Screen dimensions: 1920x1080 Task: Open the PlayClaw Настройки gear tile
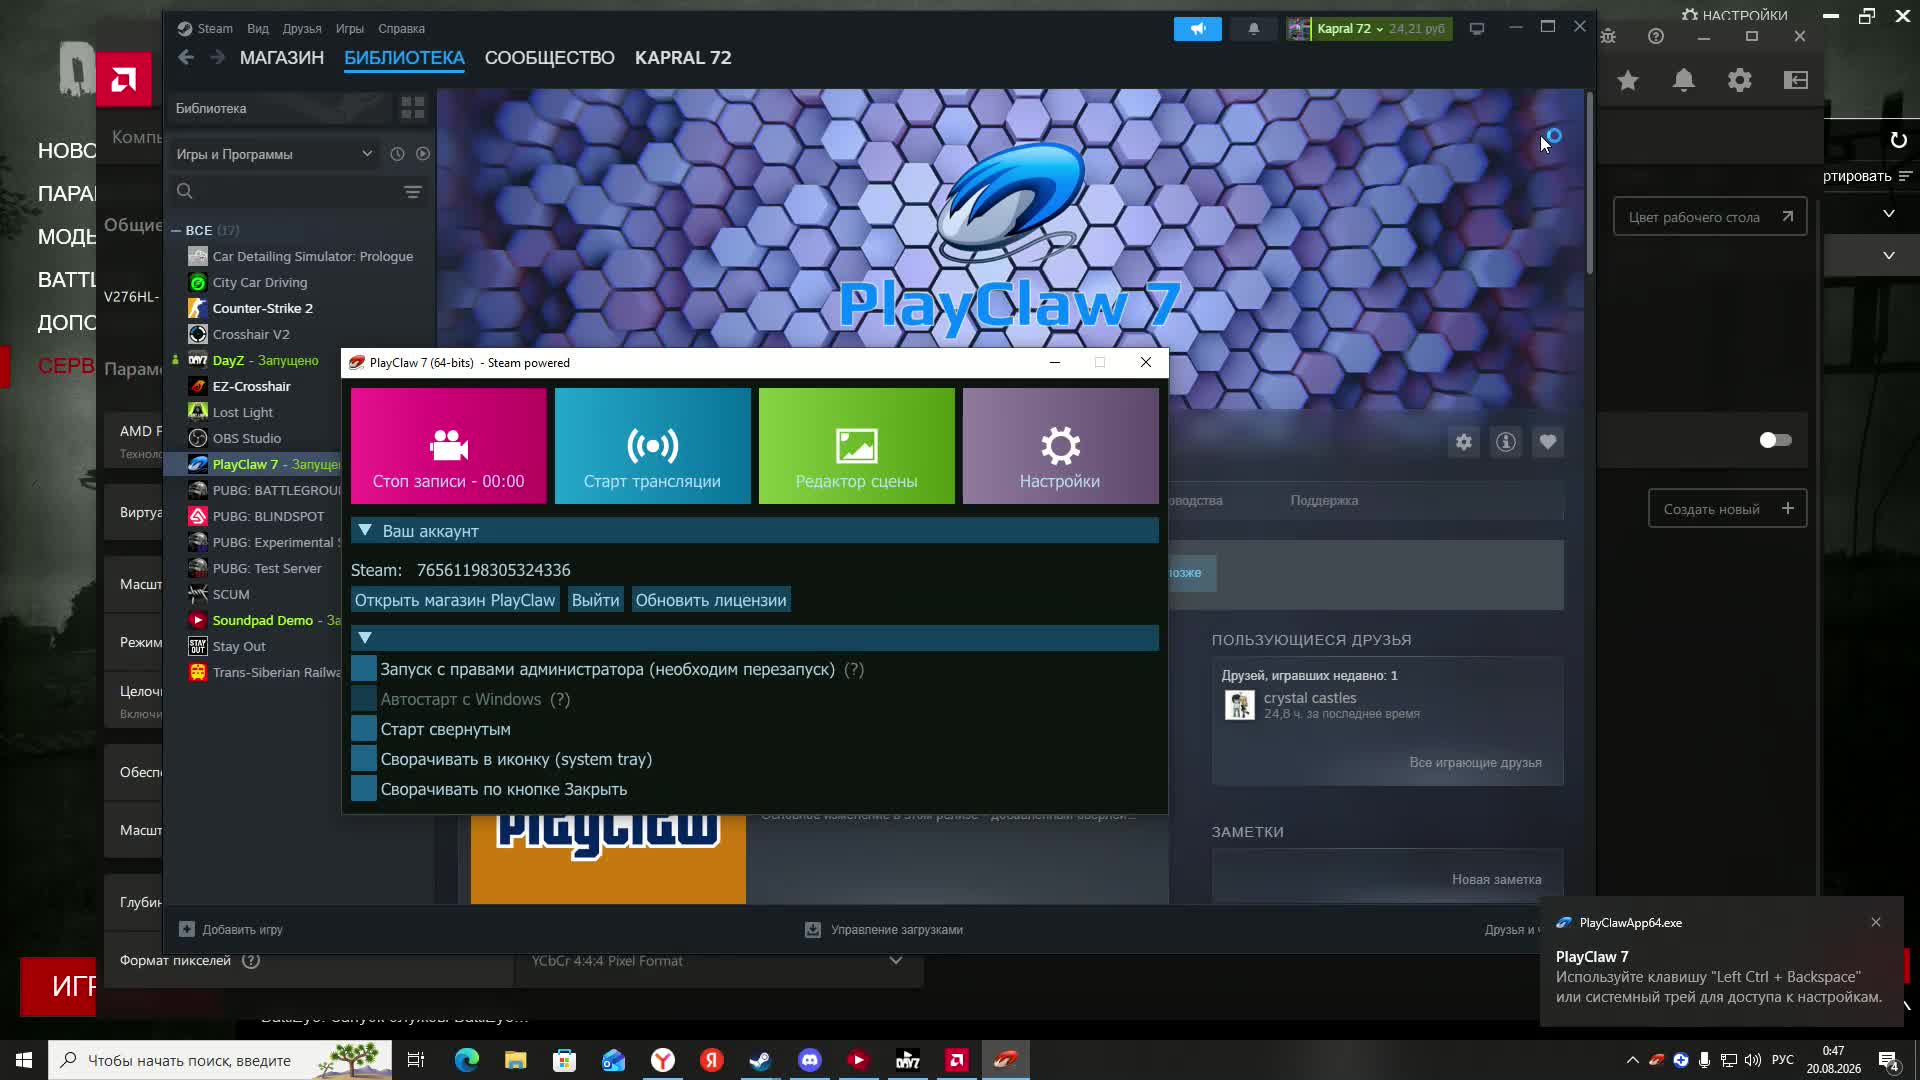(1061, 446)
